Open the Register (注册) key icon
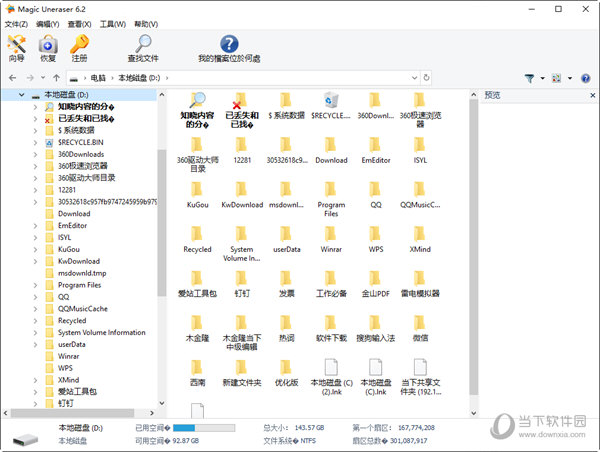This screenshot has height=452, width=600. pos(79,48)
